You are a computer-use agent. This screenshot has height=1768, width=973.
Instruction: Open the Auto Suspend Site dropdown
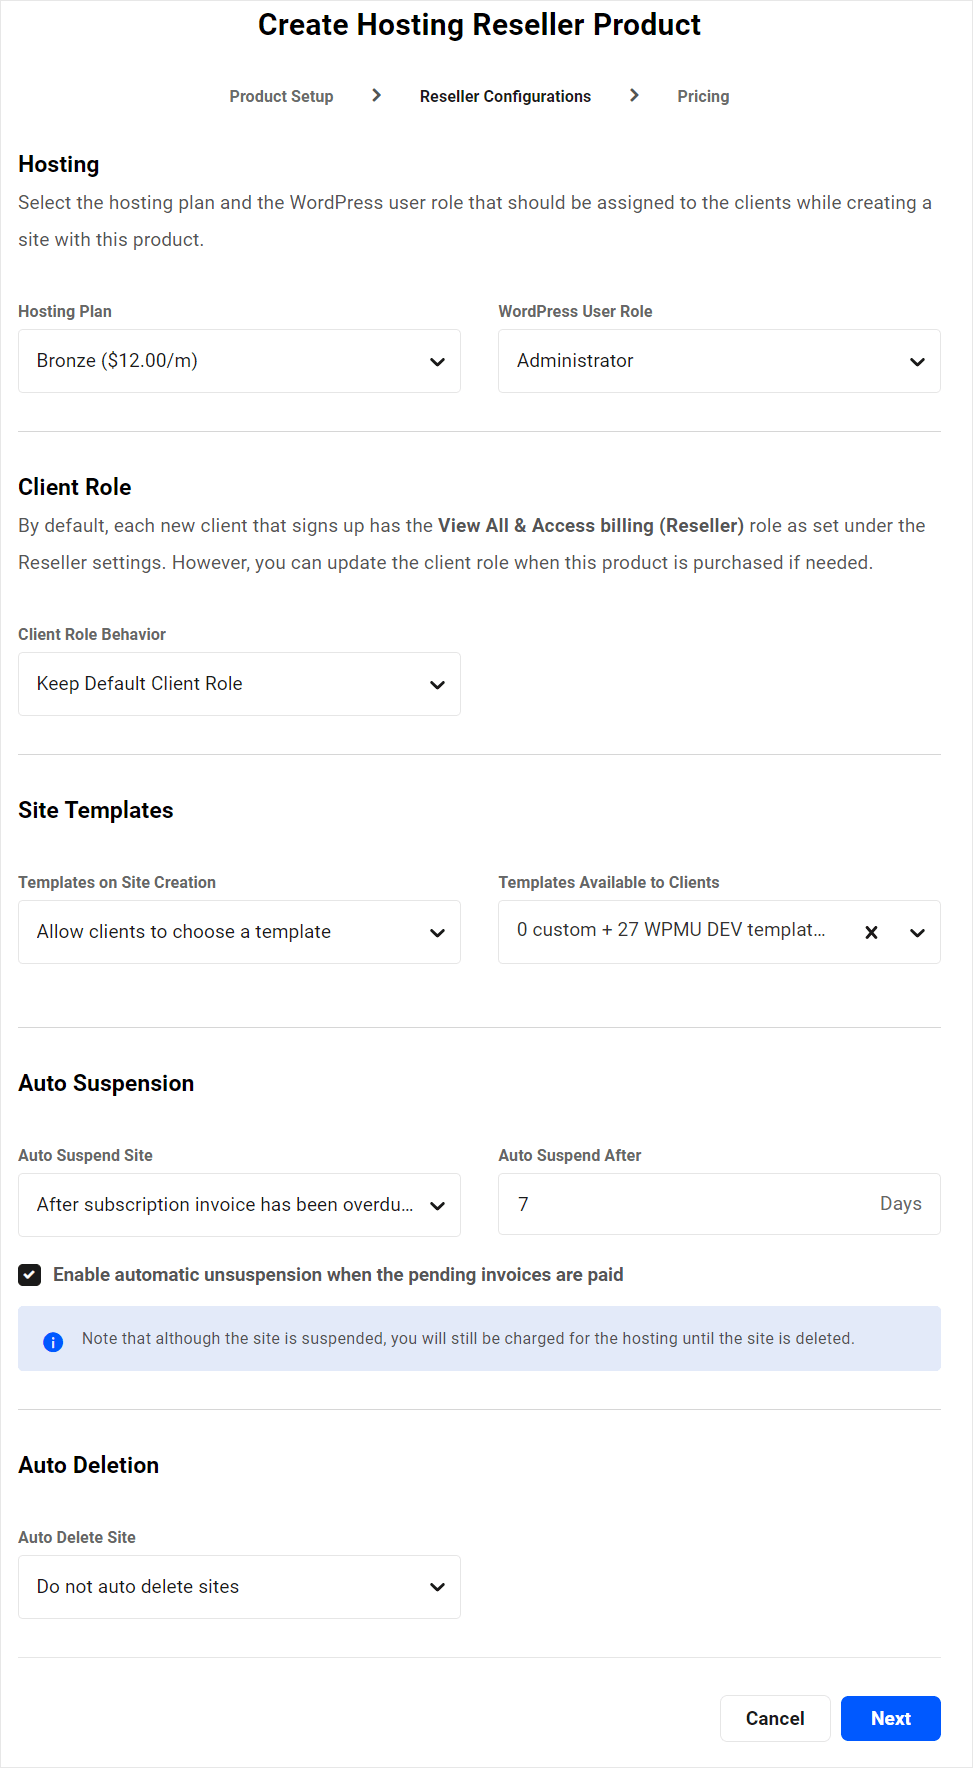[239, 1205]
